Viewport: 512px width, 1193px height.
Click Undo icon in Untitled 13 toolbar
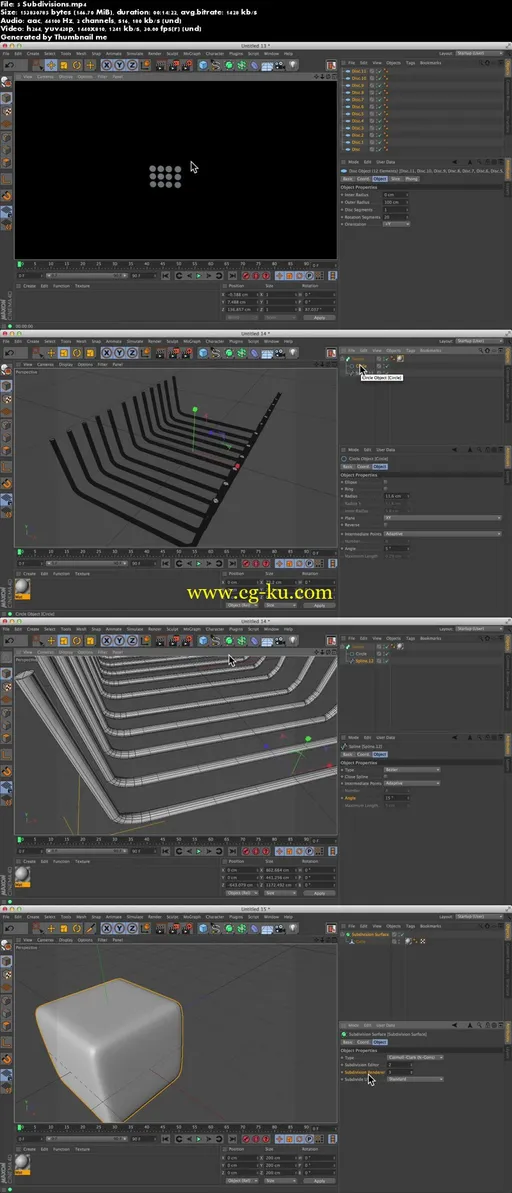11,65
